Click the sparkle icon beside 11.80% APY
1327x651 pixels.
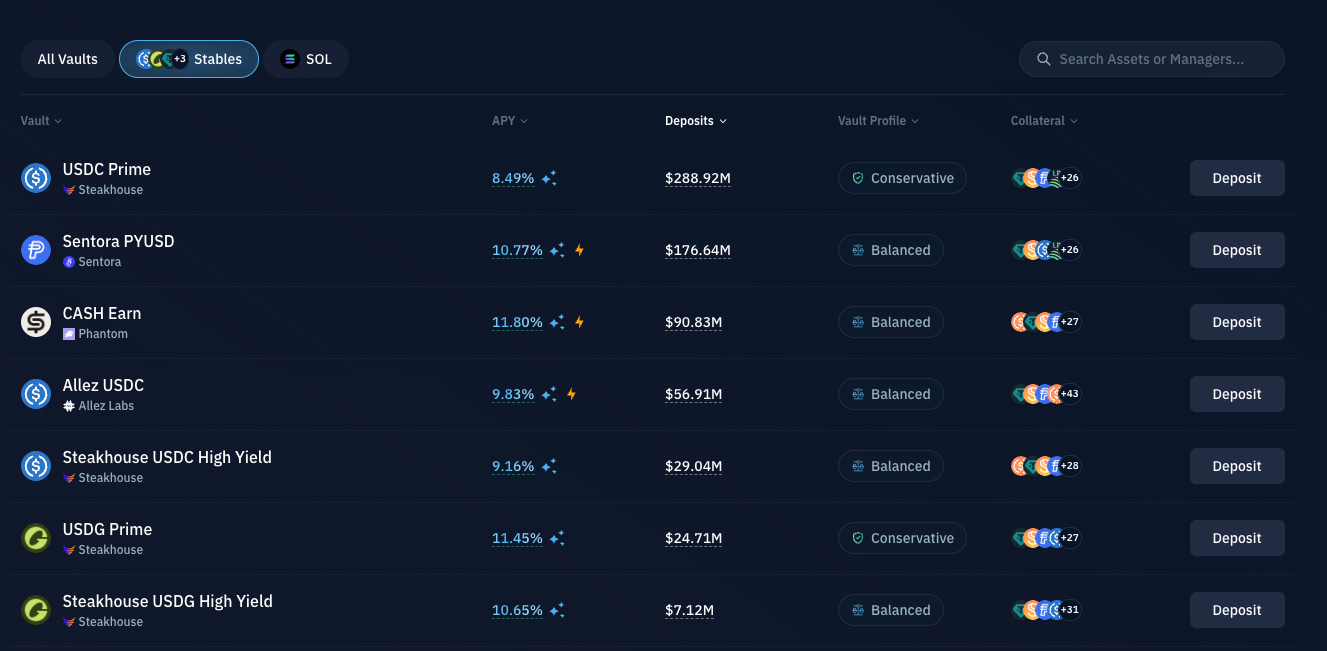click(x=557, y=322)
